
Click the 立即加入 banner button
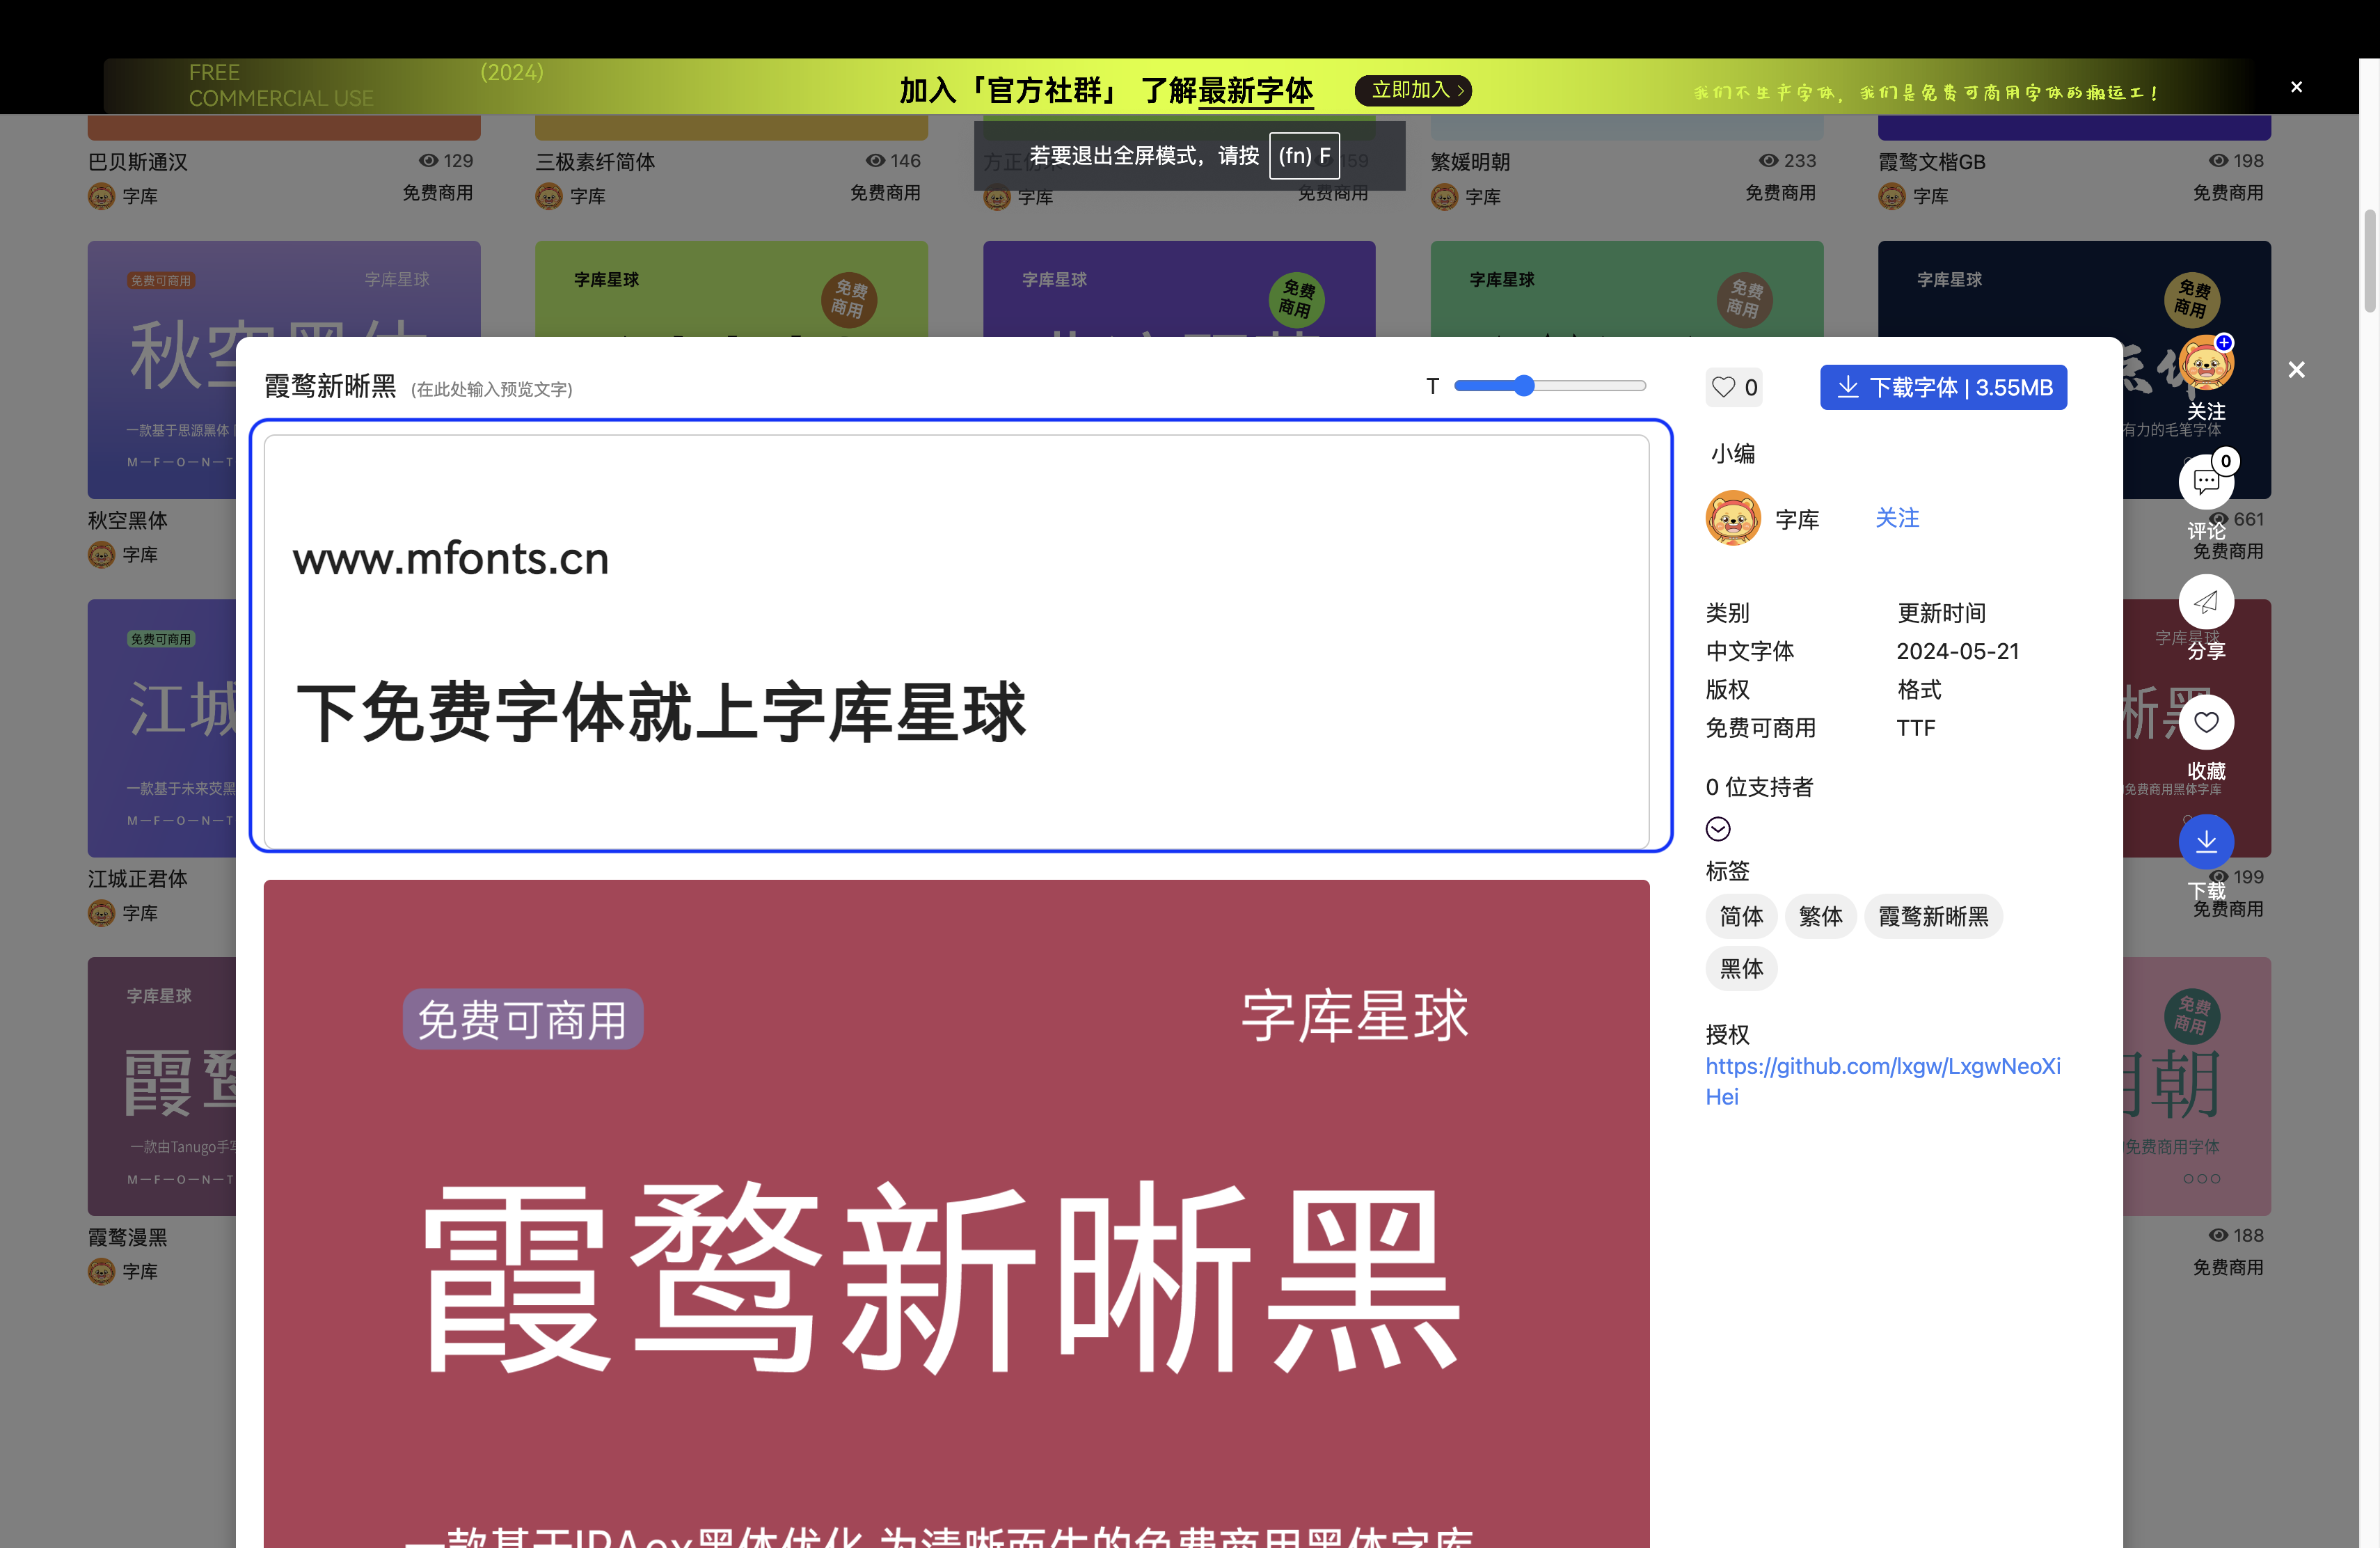point(1412,90)
